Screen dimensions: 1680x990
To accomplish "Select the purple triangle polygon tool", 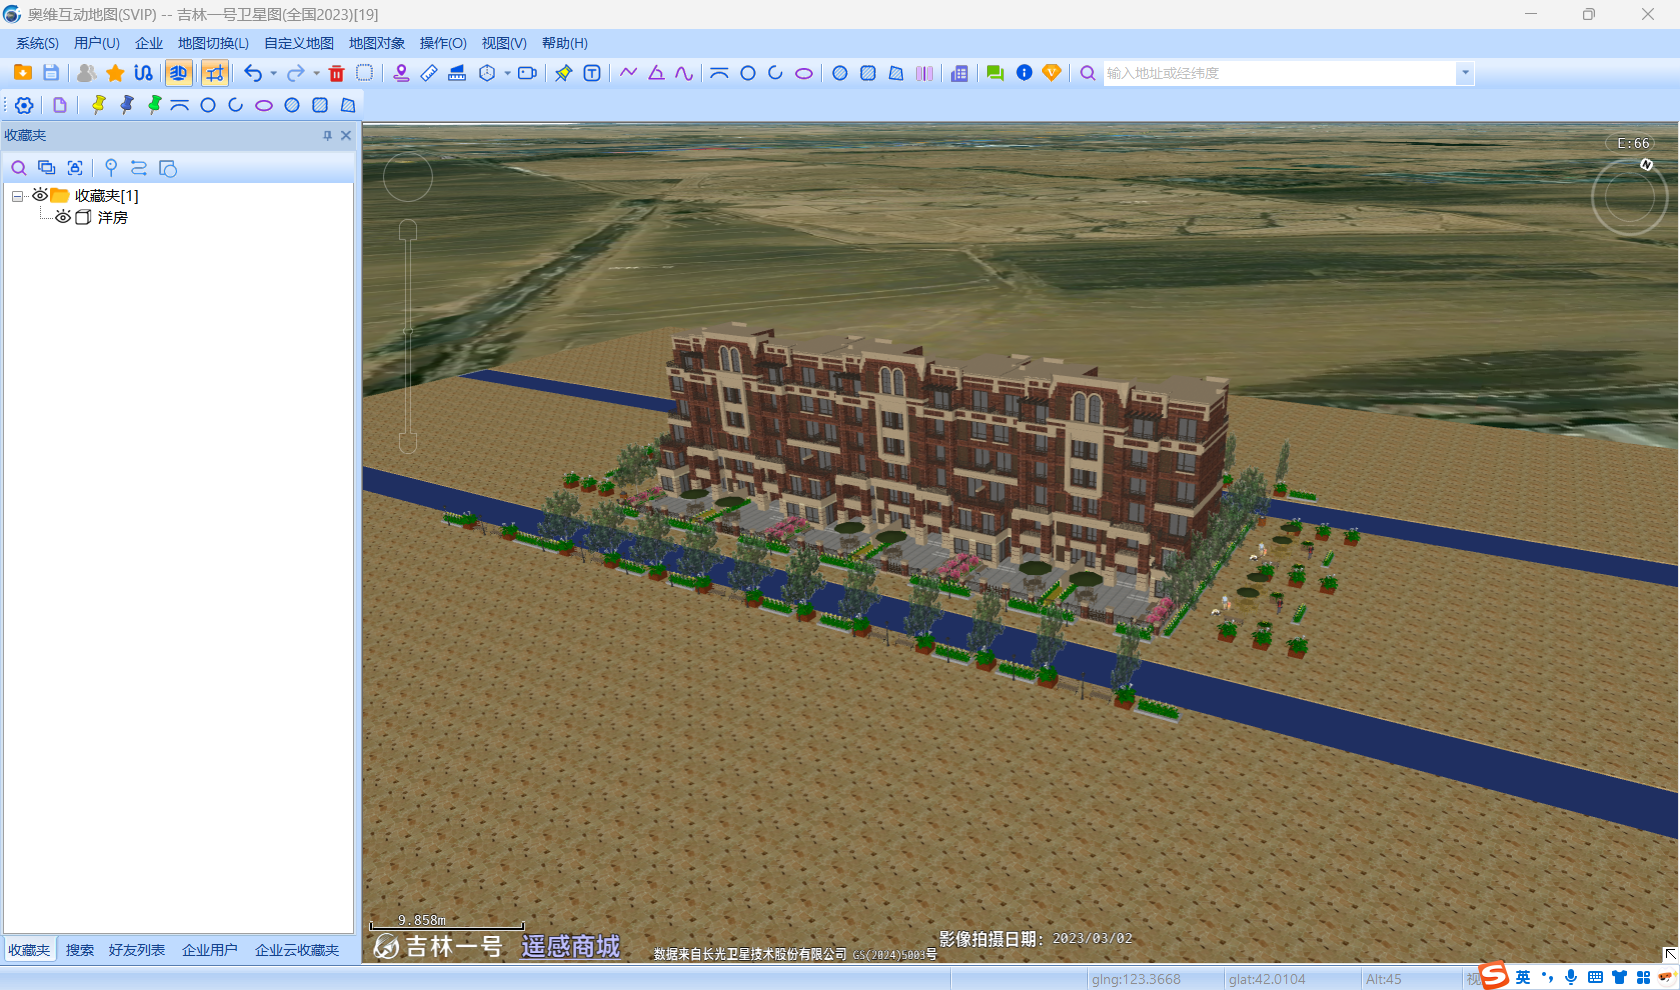I will 656,73.
